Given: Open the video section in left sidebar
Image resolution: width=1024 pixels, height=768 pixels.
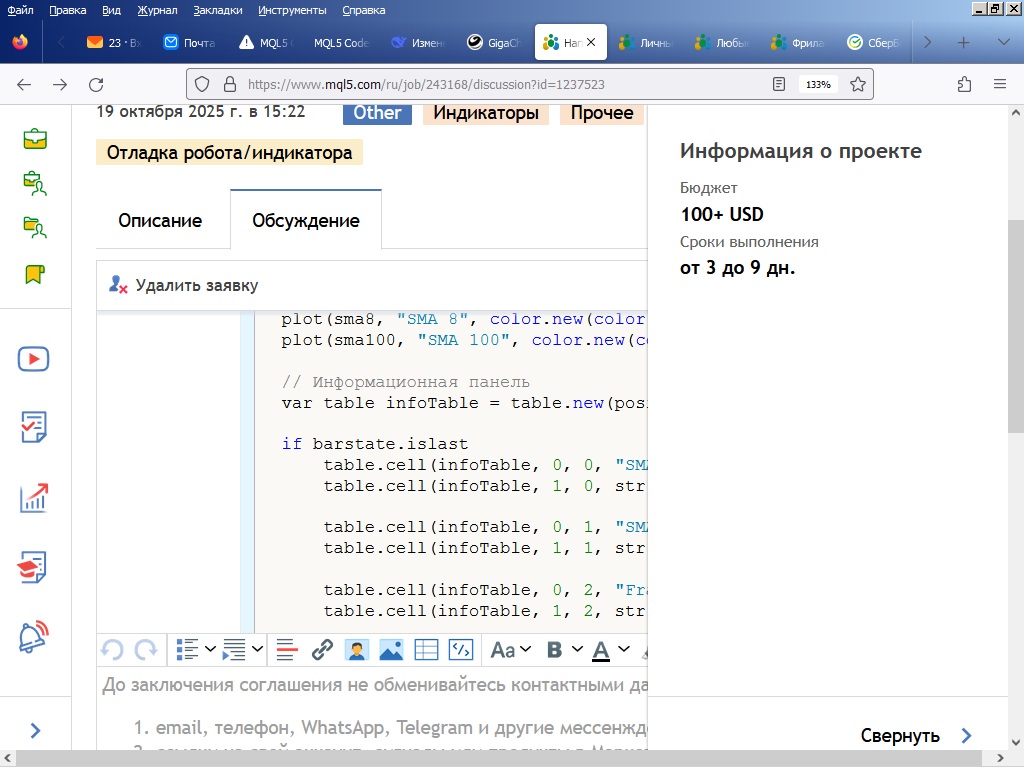Looking at the screenshot, I should (34, 359).
